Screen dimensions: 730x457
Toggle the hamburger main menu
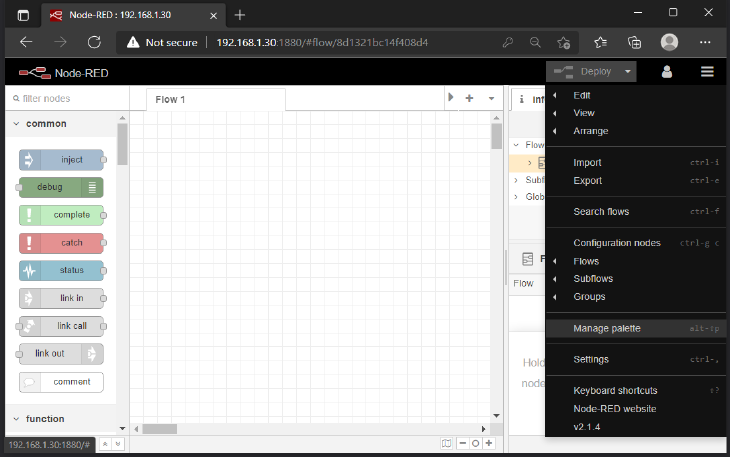coord(707,72)
